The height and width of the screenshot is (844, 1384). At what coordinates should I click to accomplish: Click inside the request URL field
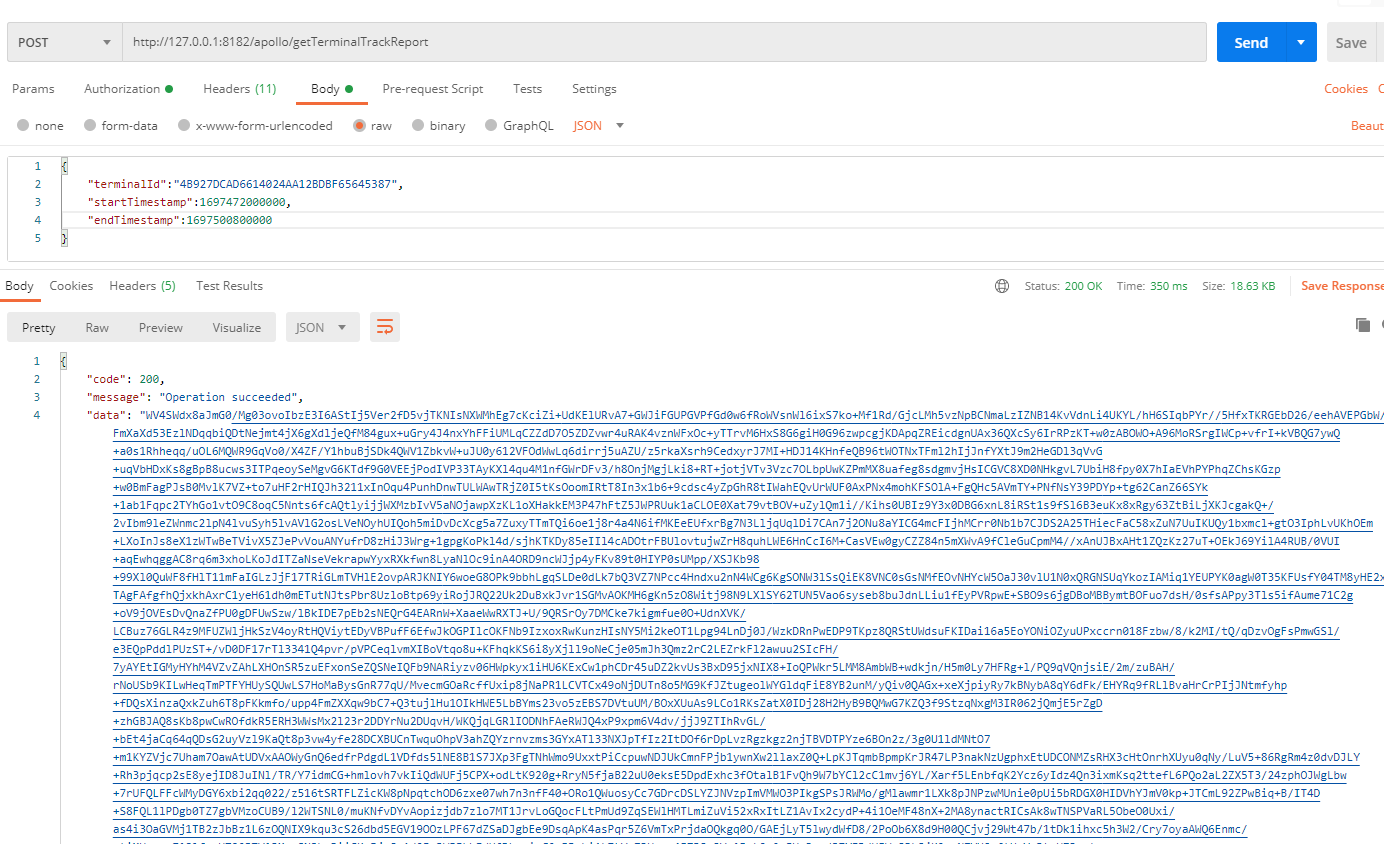pyautogui.click(x=660, y=43)
